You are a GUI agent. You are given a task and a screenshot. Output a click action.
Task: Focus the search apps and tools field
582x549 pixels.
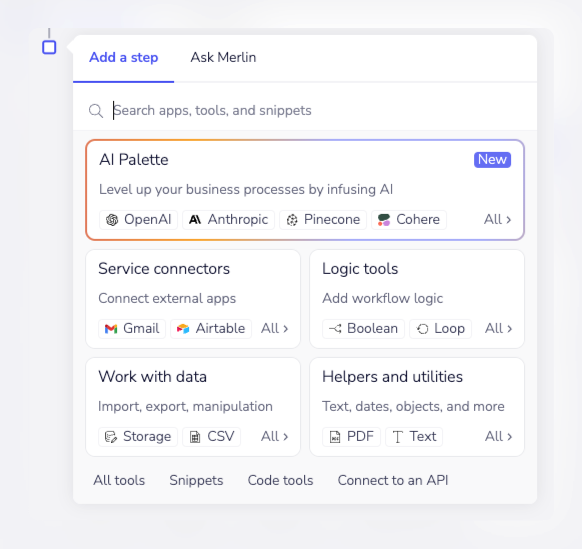click(305, 111)
